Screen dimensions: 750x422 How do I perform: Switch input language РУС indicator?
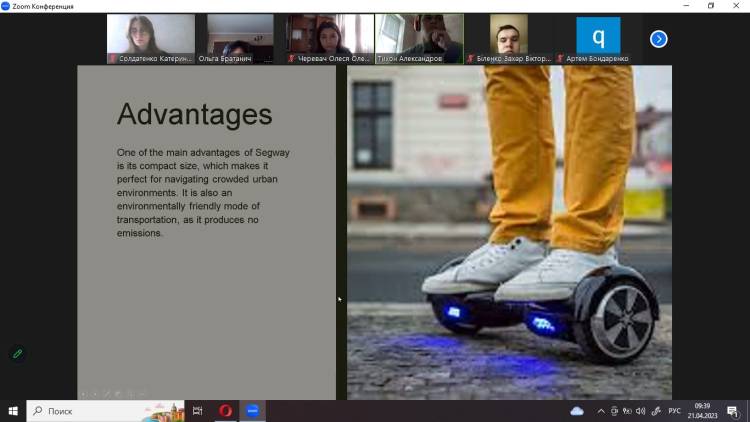click(x=675, y=411)
